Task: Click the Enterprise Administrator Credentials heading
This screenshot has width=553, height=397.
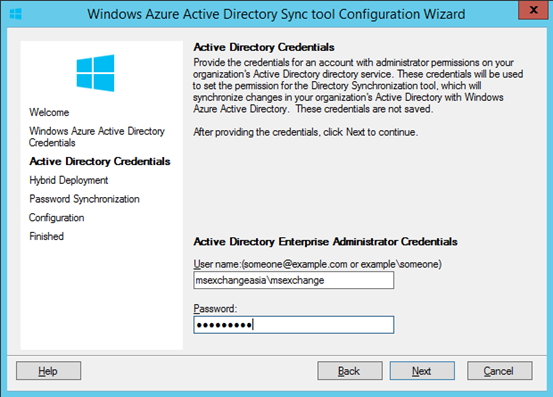Action: [x=325, y=242]
